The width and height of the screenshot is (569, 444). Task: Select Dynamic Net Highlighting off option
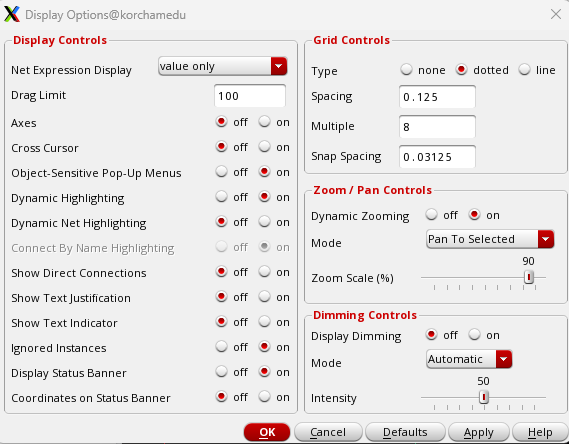click(x=221, y=221)
